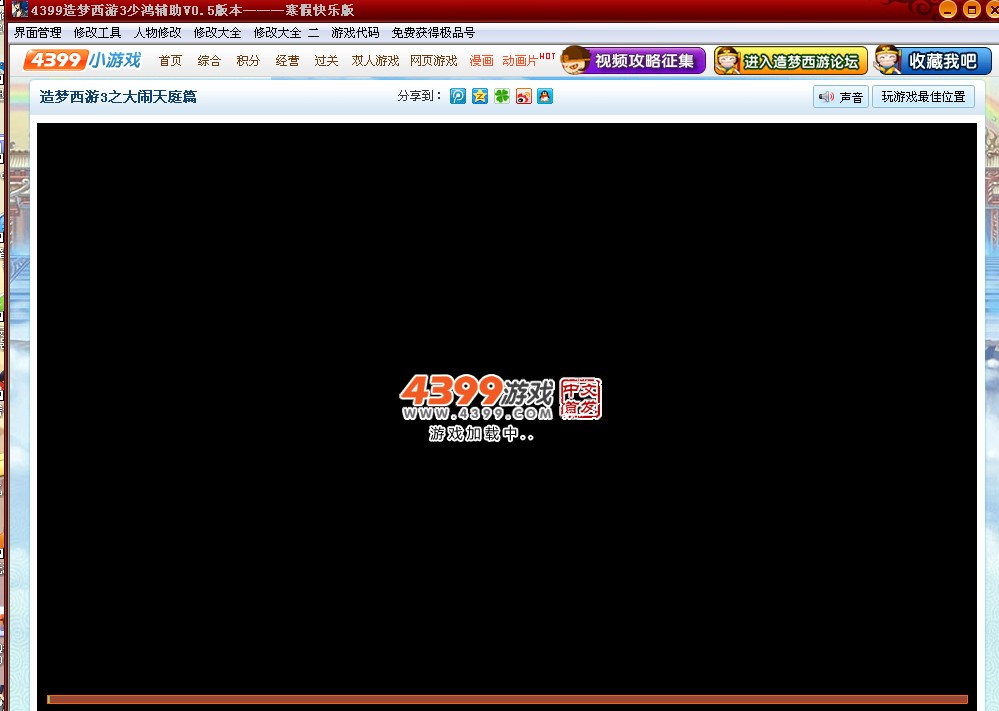Click the 游戏加载中 loading text
This screenshot has width=999, height=711.
(x=481, y=434)
